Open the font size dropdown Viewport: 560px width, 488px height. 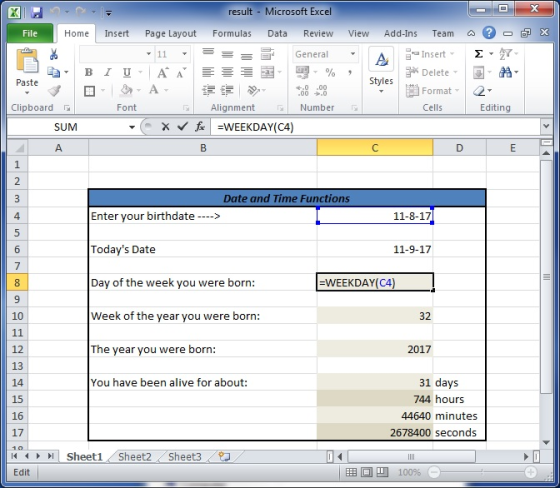point(184,54)
